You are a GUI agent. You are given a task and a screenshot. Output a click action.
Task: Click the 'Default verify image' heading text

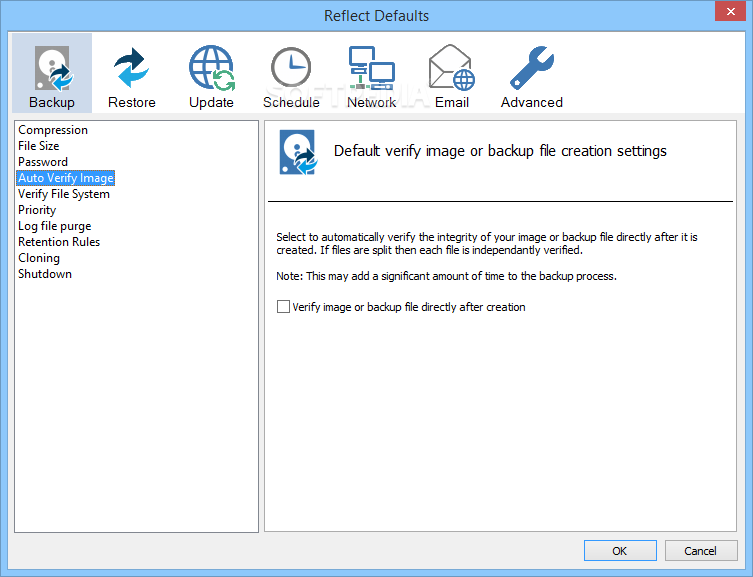coord(500,151)
